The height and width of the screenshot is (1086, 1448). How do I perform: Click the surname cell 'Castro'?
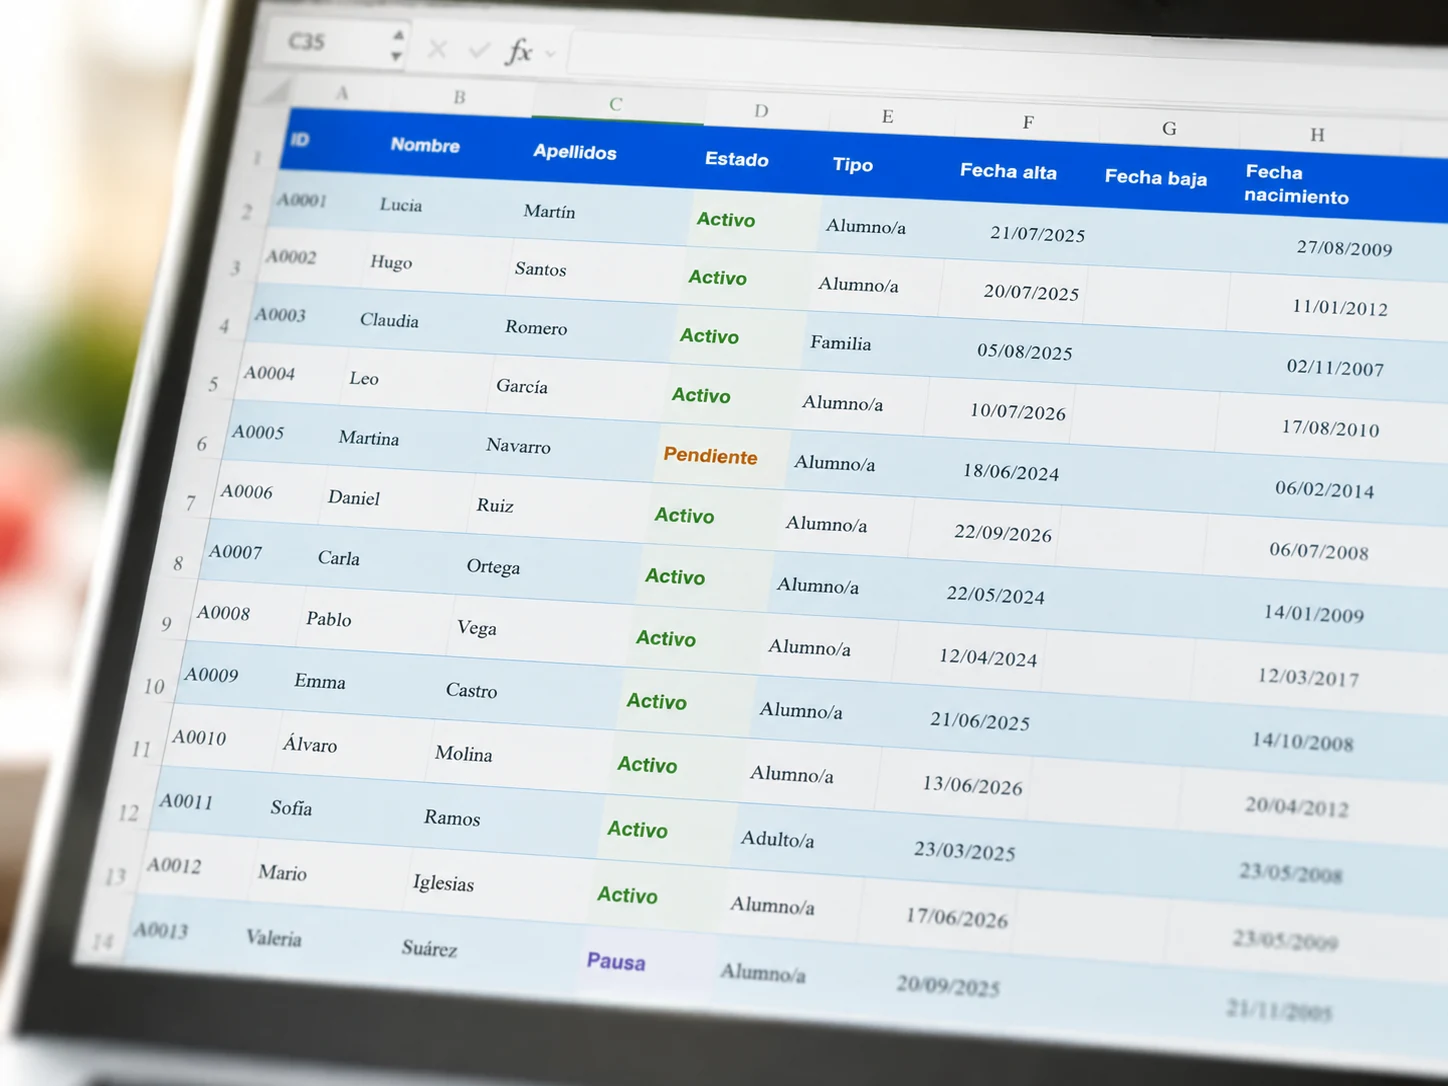click(471, 690)
